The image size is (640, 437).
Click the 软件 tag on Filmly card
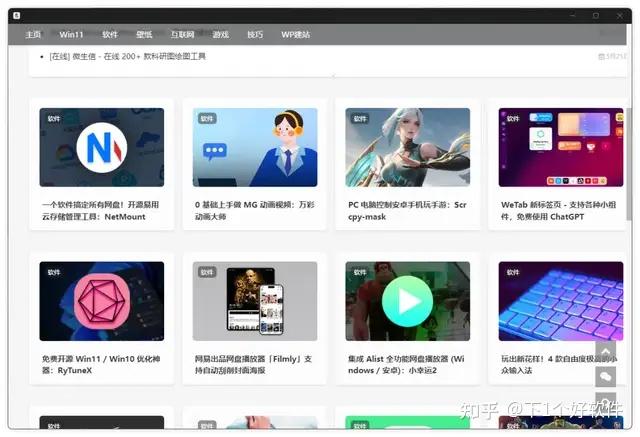[207, 272]
